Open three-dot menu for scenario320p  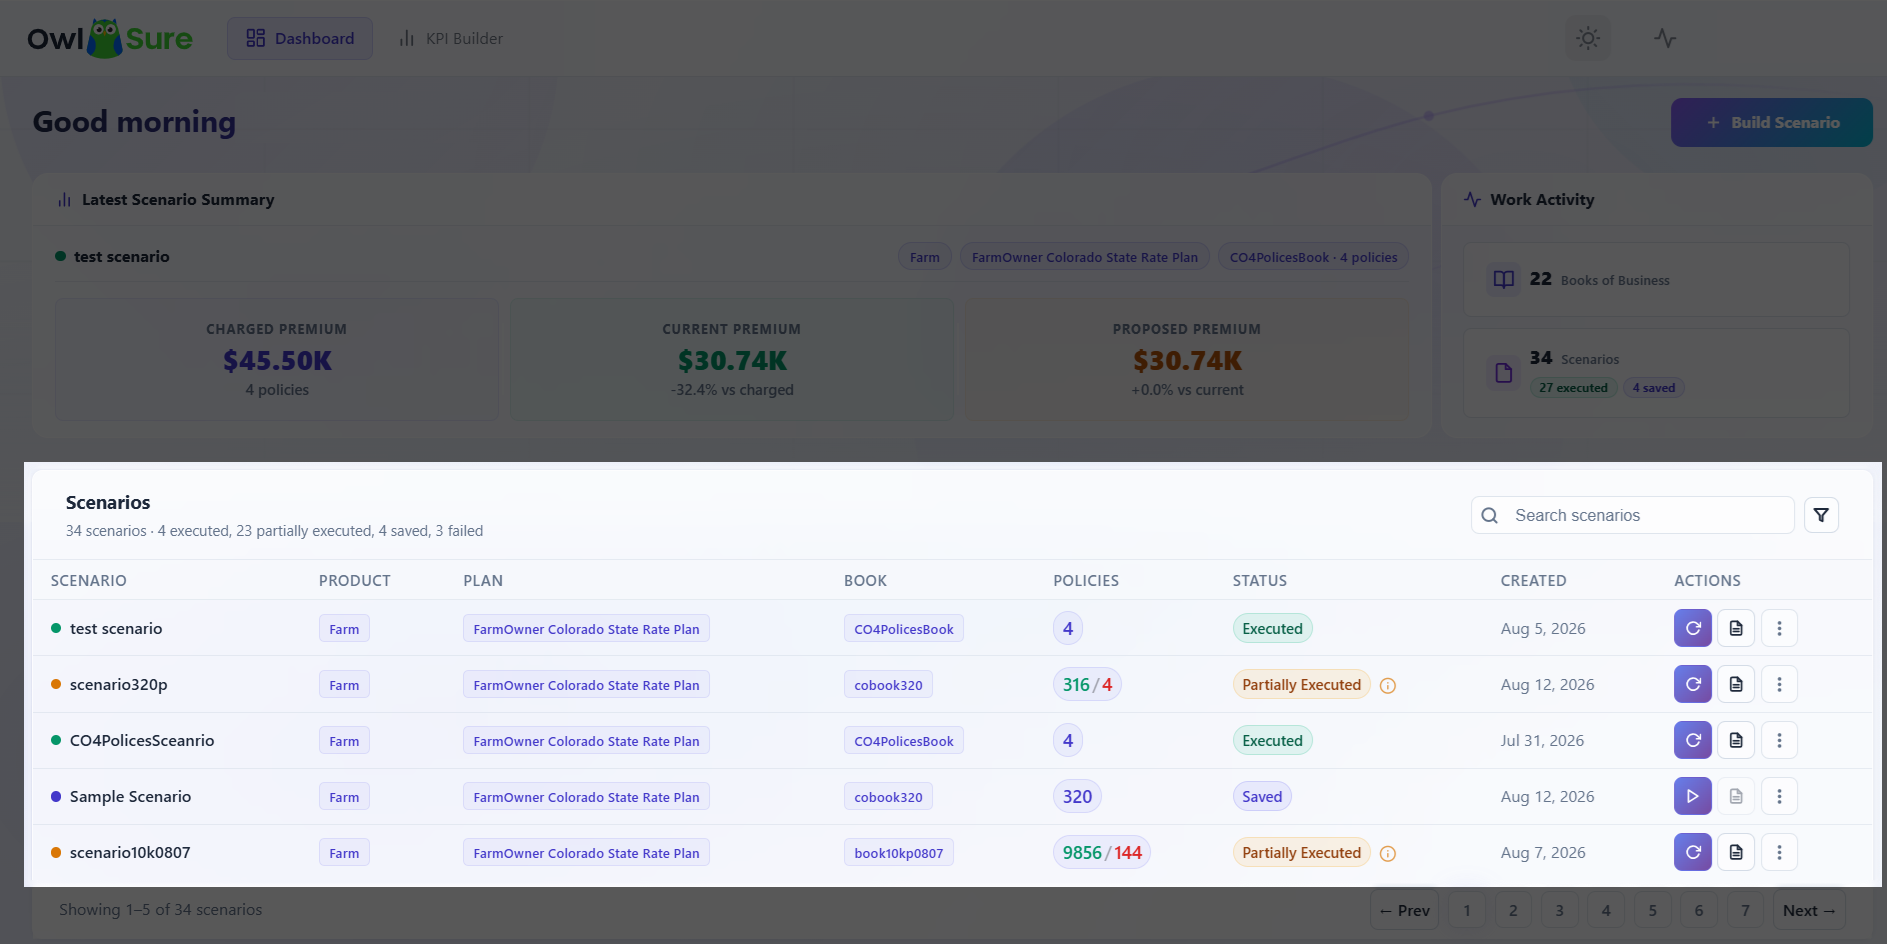pyautogui.click(x=1779, y=684)
